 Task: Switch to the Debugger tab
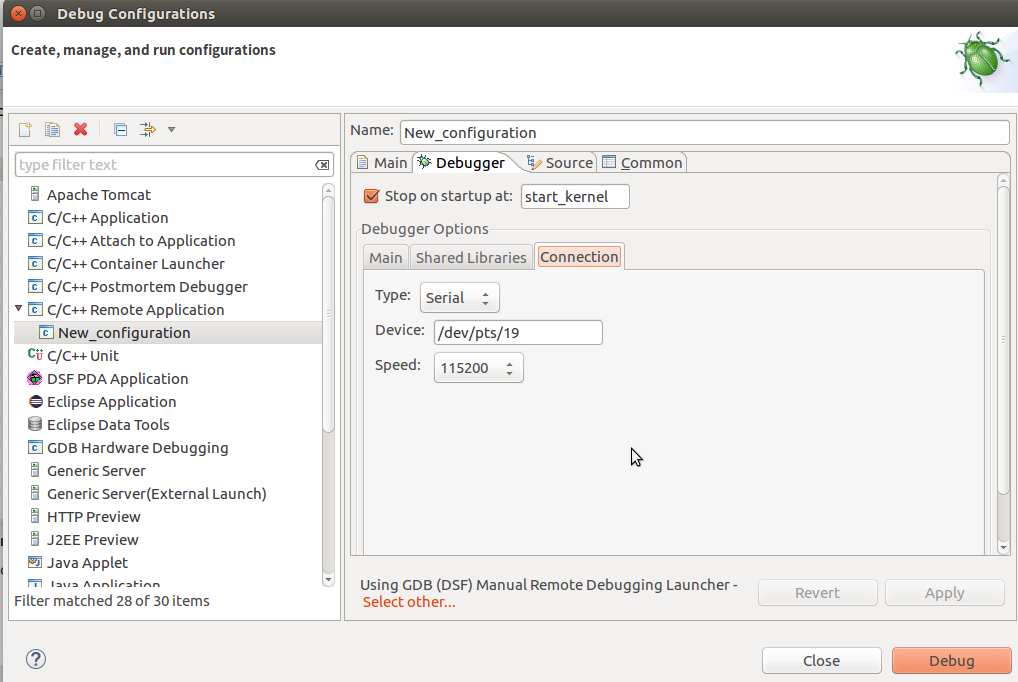pyautogui.click(x=462, y=162)
